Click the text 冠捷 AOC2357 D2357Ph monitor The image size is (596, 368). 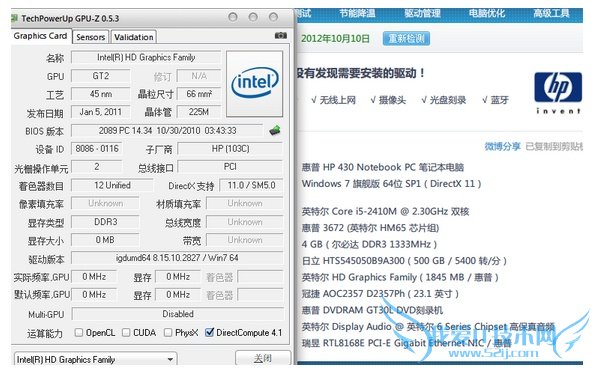pos(380,293)
